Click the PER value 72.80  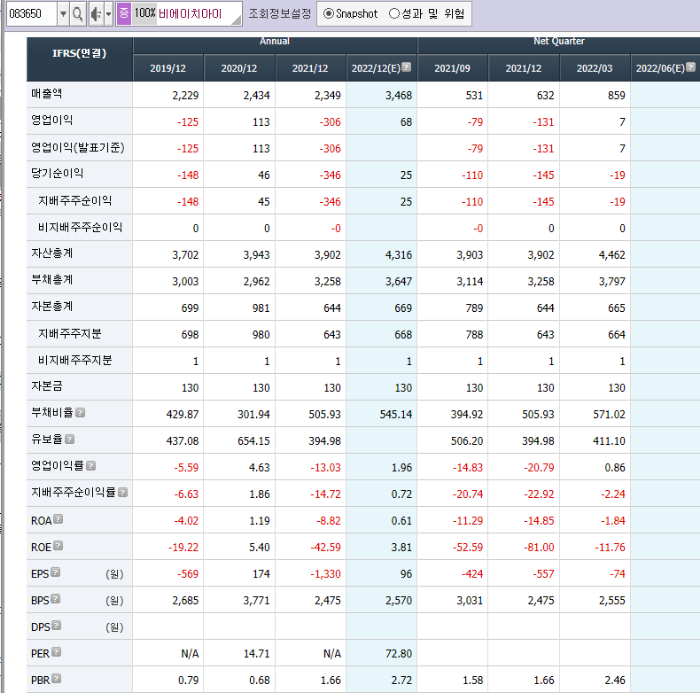[x=399, y=654]
